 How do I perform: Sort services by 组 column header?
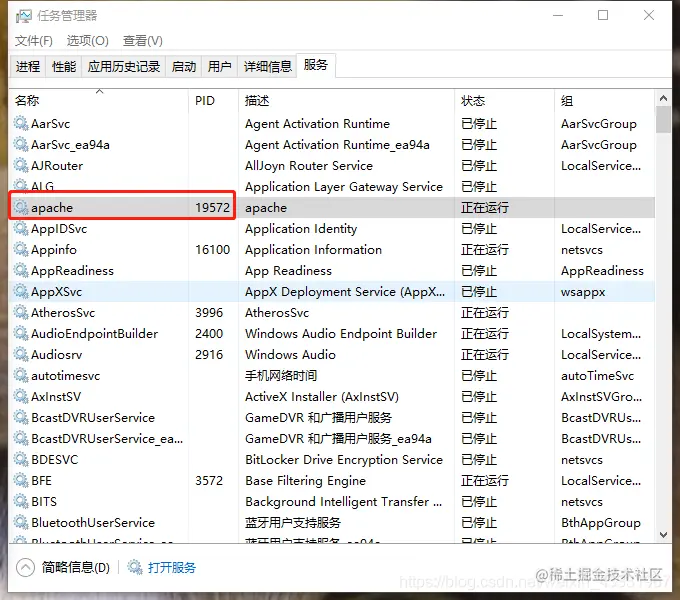[605, 101]
